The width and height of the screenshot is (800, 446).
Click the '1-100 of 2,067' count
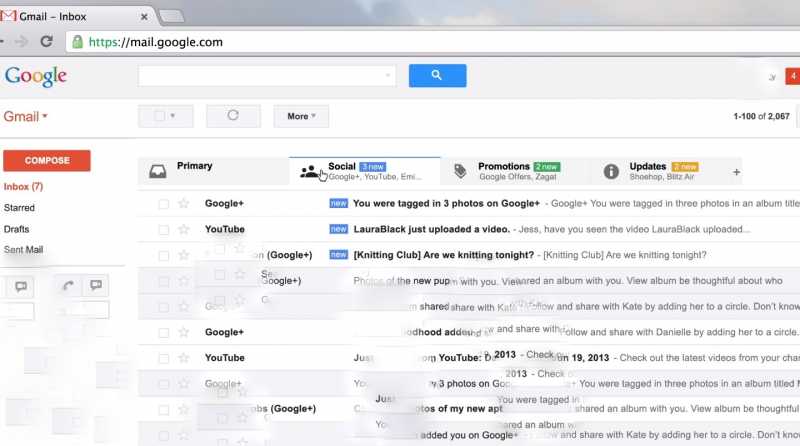(761, 116)
